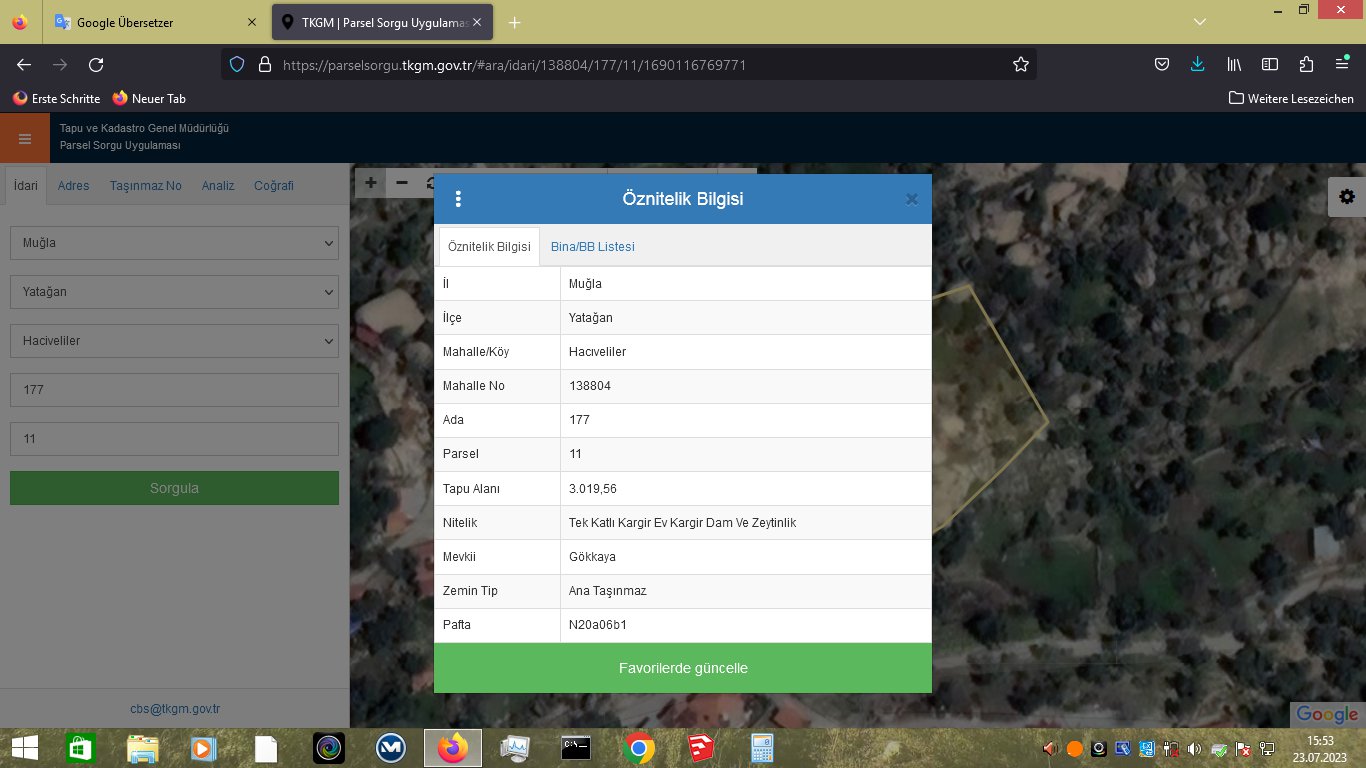The image size is (1366, 768).
Task: Open the Firefox extensions puzzle icon
Action: click(1306, 64)
